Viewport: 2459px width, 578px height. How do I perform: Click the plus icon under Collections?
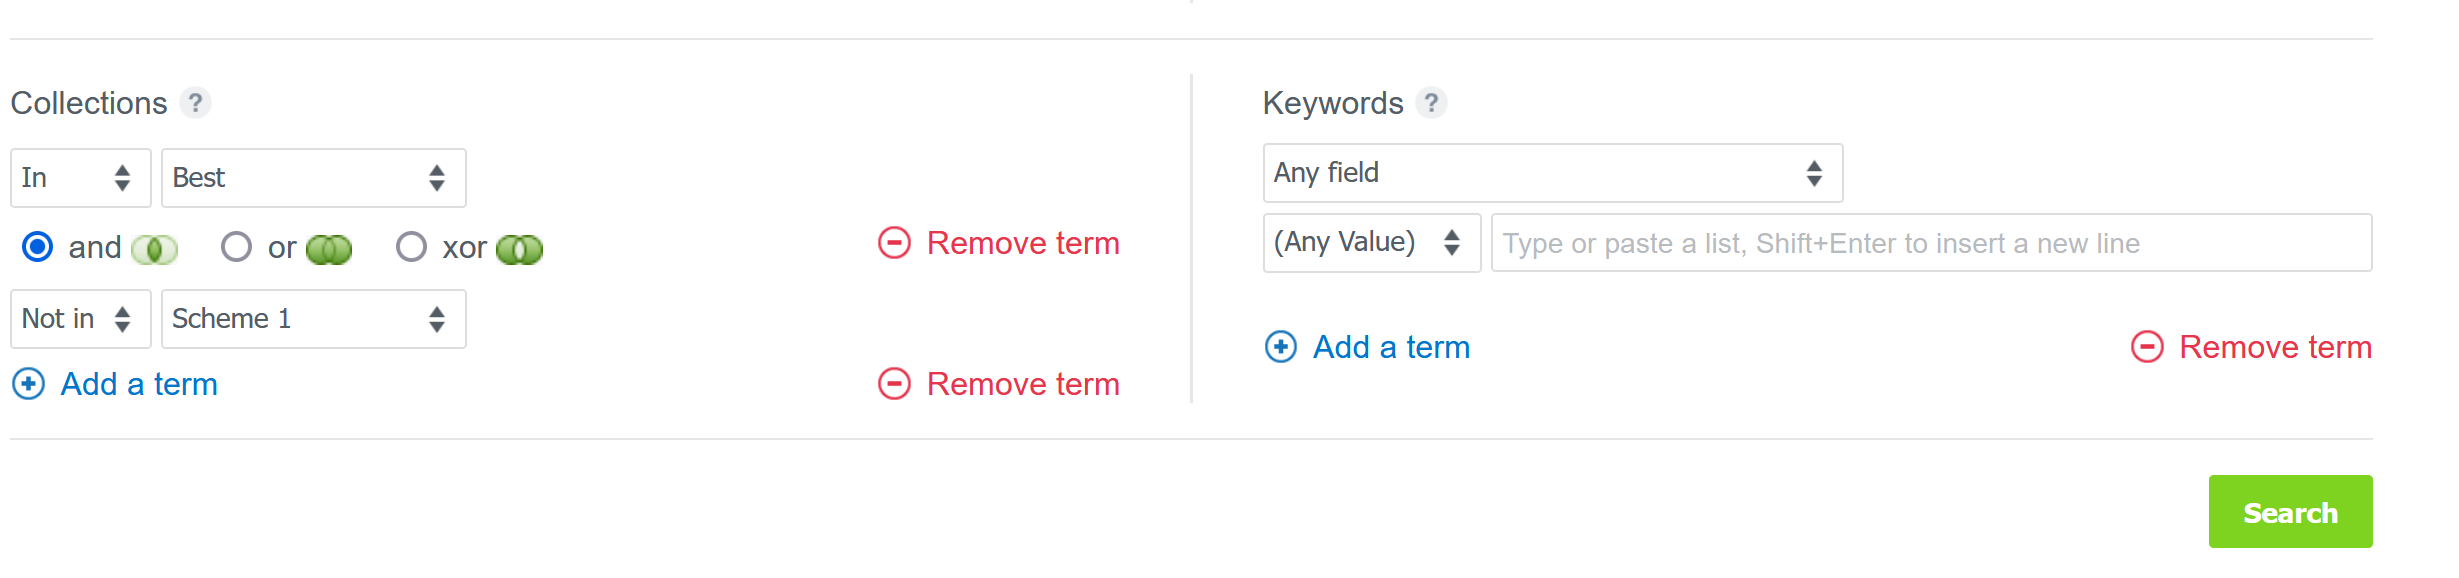click(x=29, y=384)
